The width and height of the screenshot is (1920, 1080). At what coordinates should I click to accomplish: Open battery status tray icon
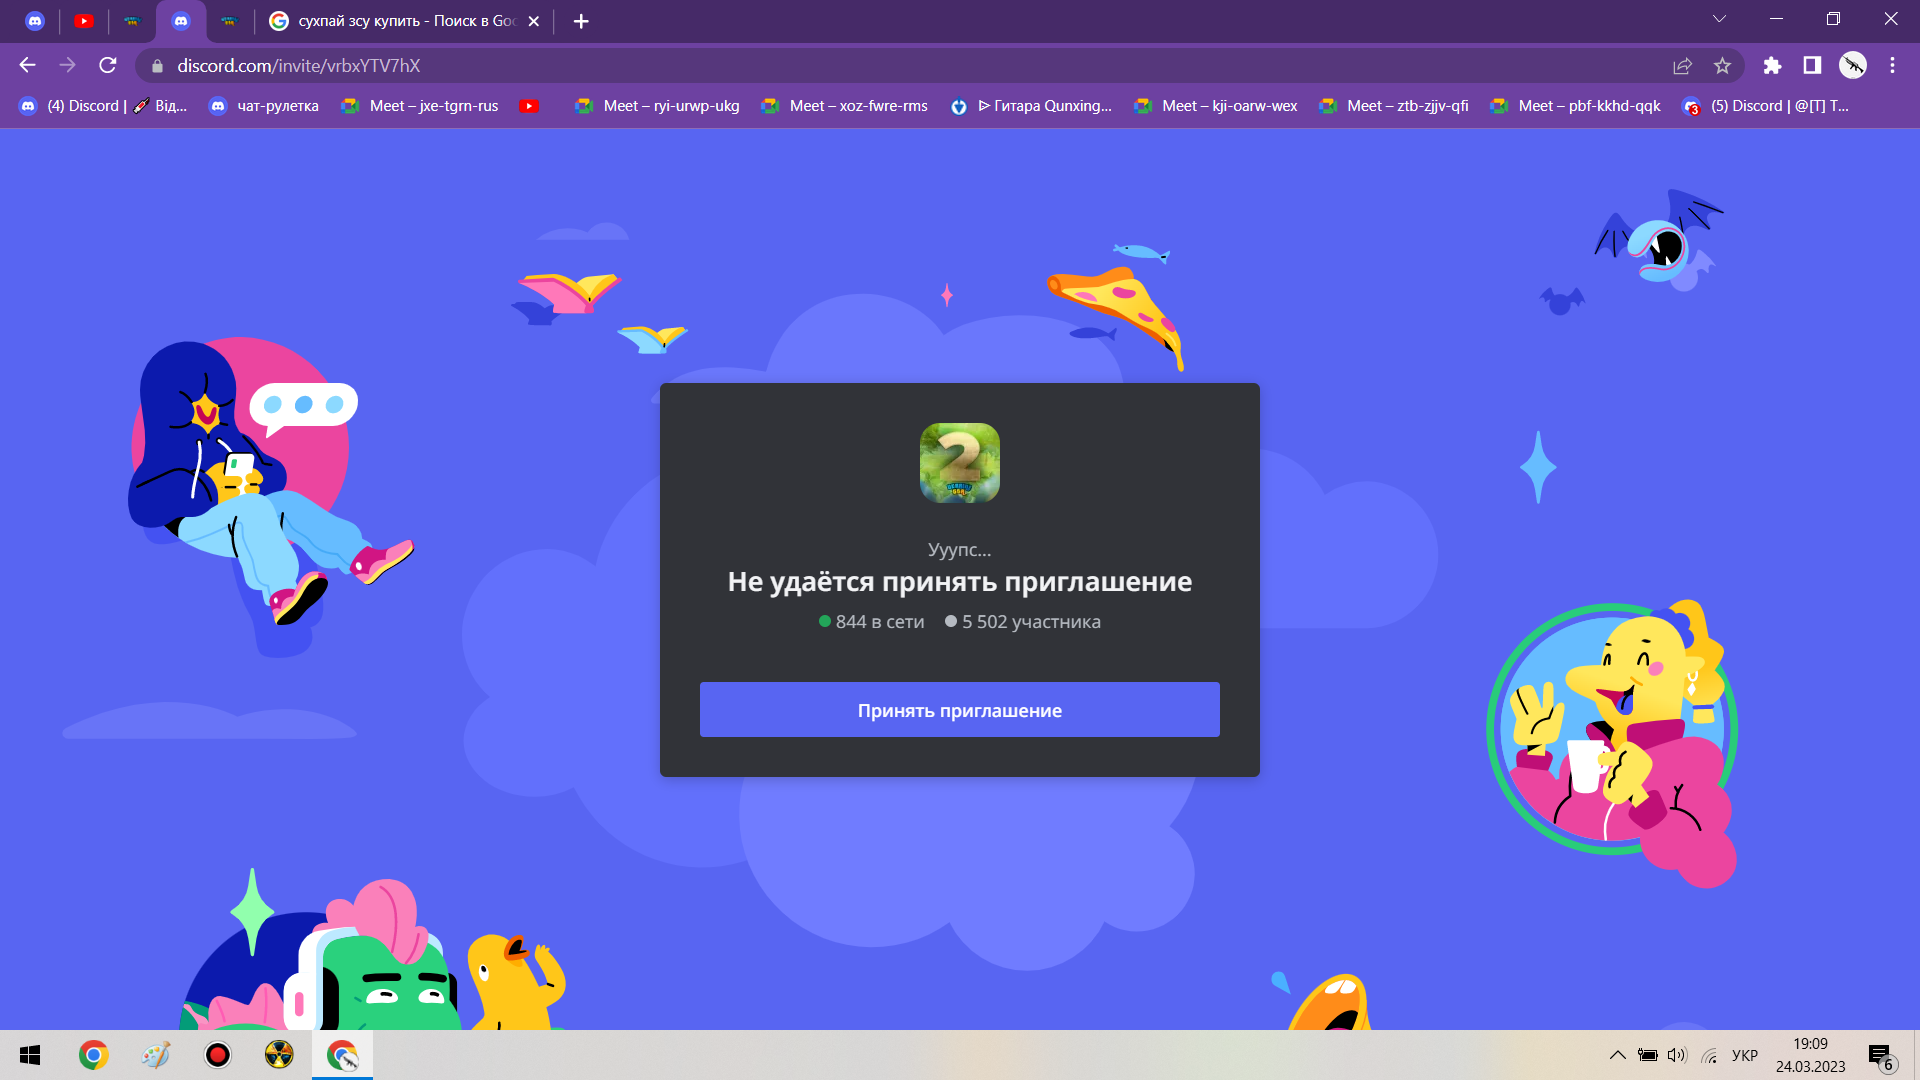coord(1647,1055)
